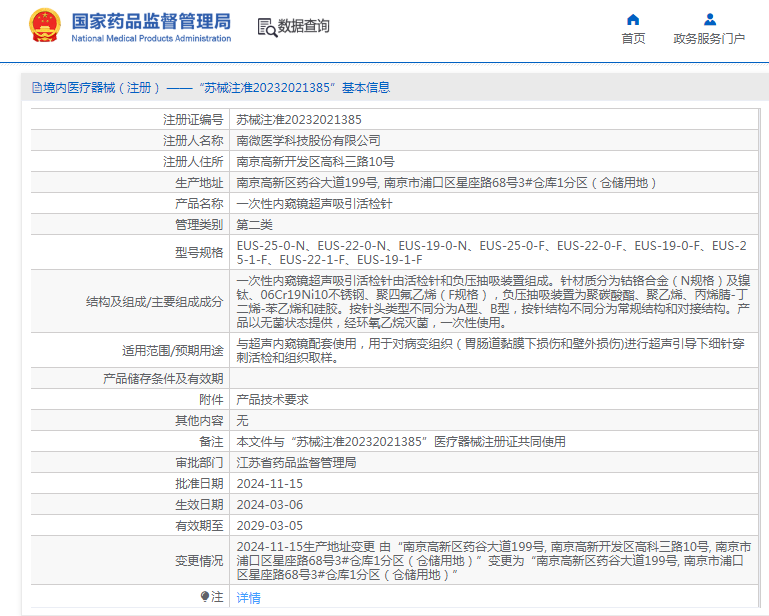The height and width of the screenshot is (616, 769).
Task: Click the 注册证编号 row label
Action: [193, 120]
